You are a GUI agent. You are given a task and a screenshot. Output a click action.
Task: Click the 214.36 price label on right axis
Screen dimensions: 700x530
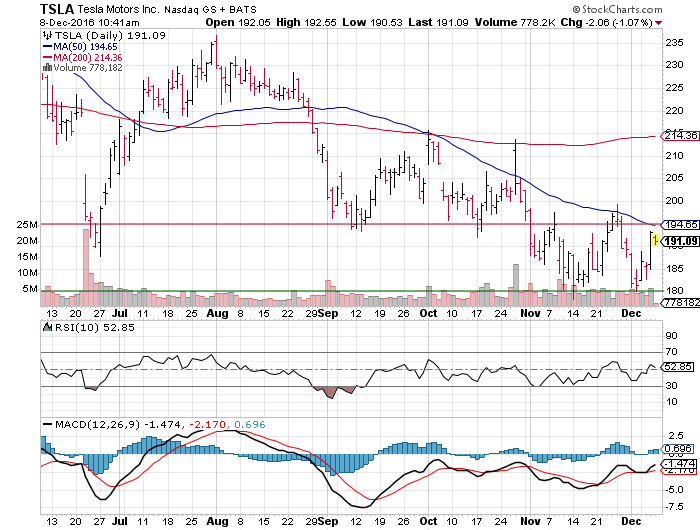point(681,135)
